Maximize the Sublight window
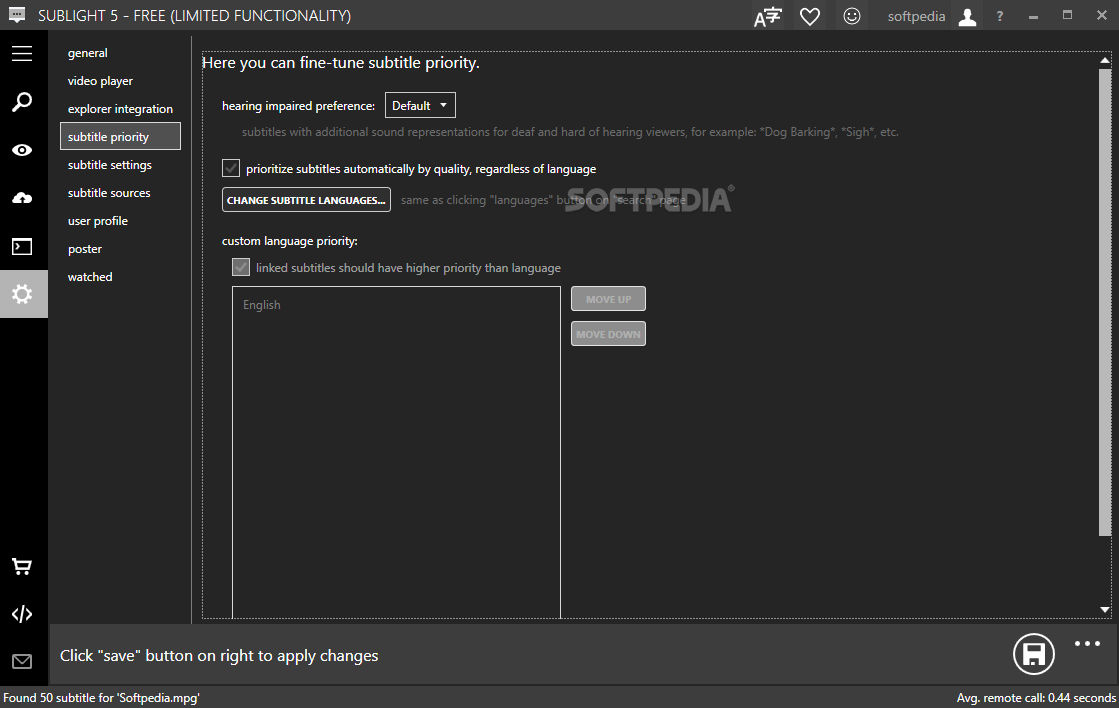Image resolution: width=1119 pixels, height=708 pixels. [1067, 15]
